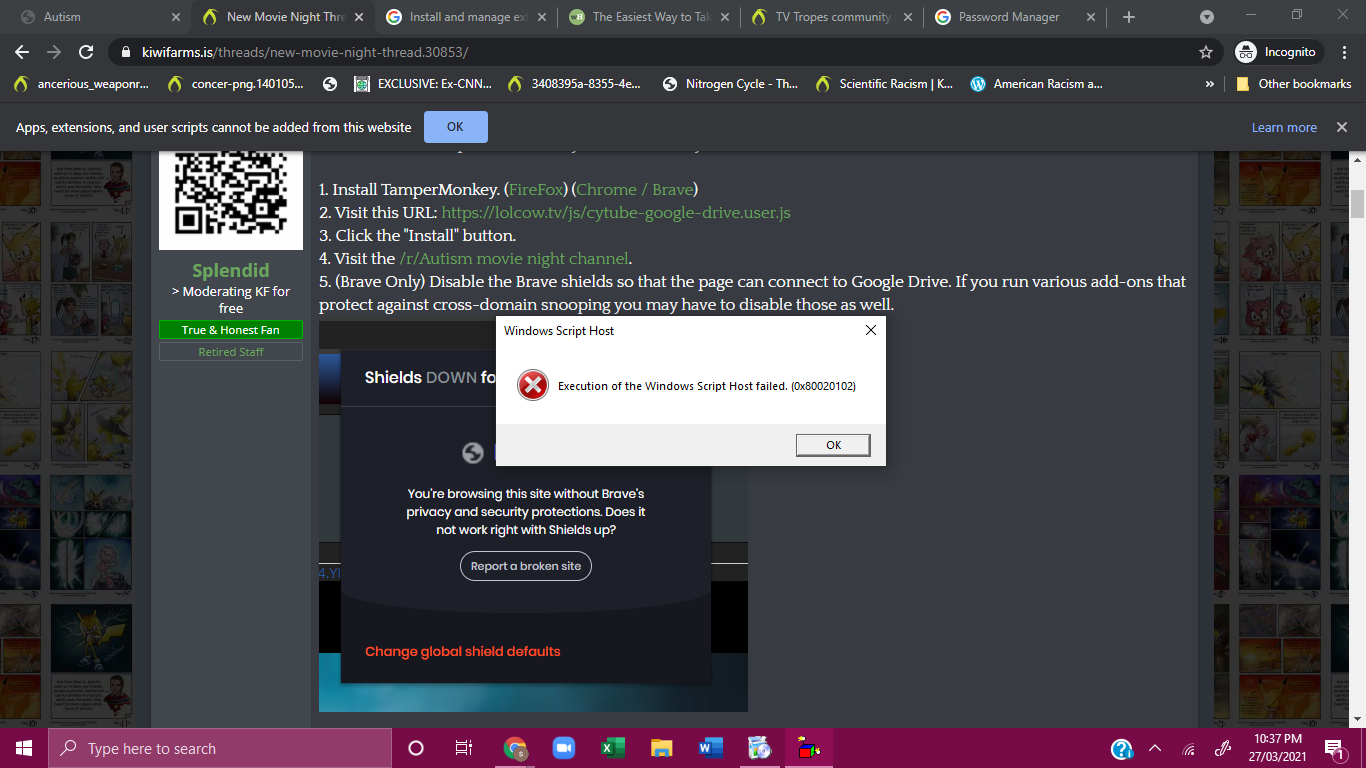This screenshot has height=768, width=1366.
Task: Open ancerious_weaponr bookmark
Action: coord(81,84)
